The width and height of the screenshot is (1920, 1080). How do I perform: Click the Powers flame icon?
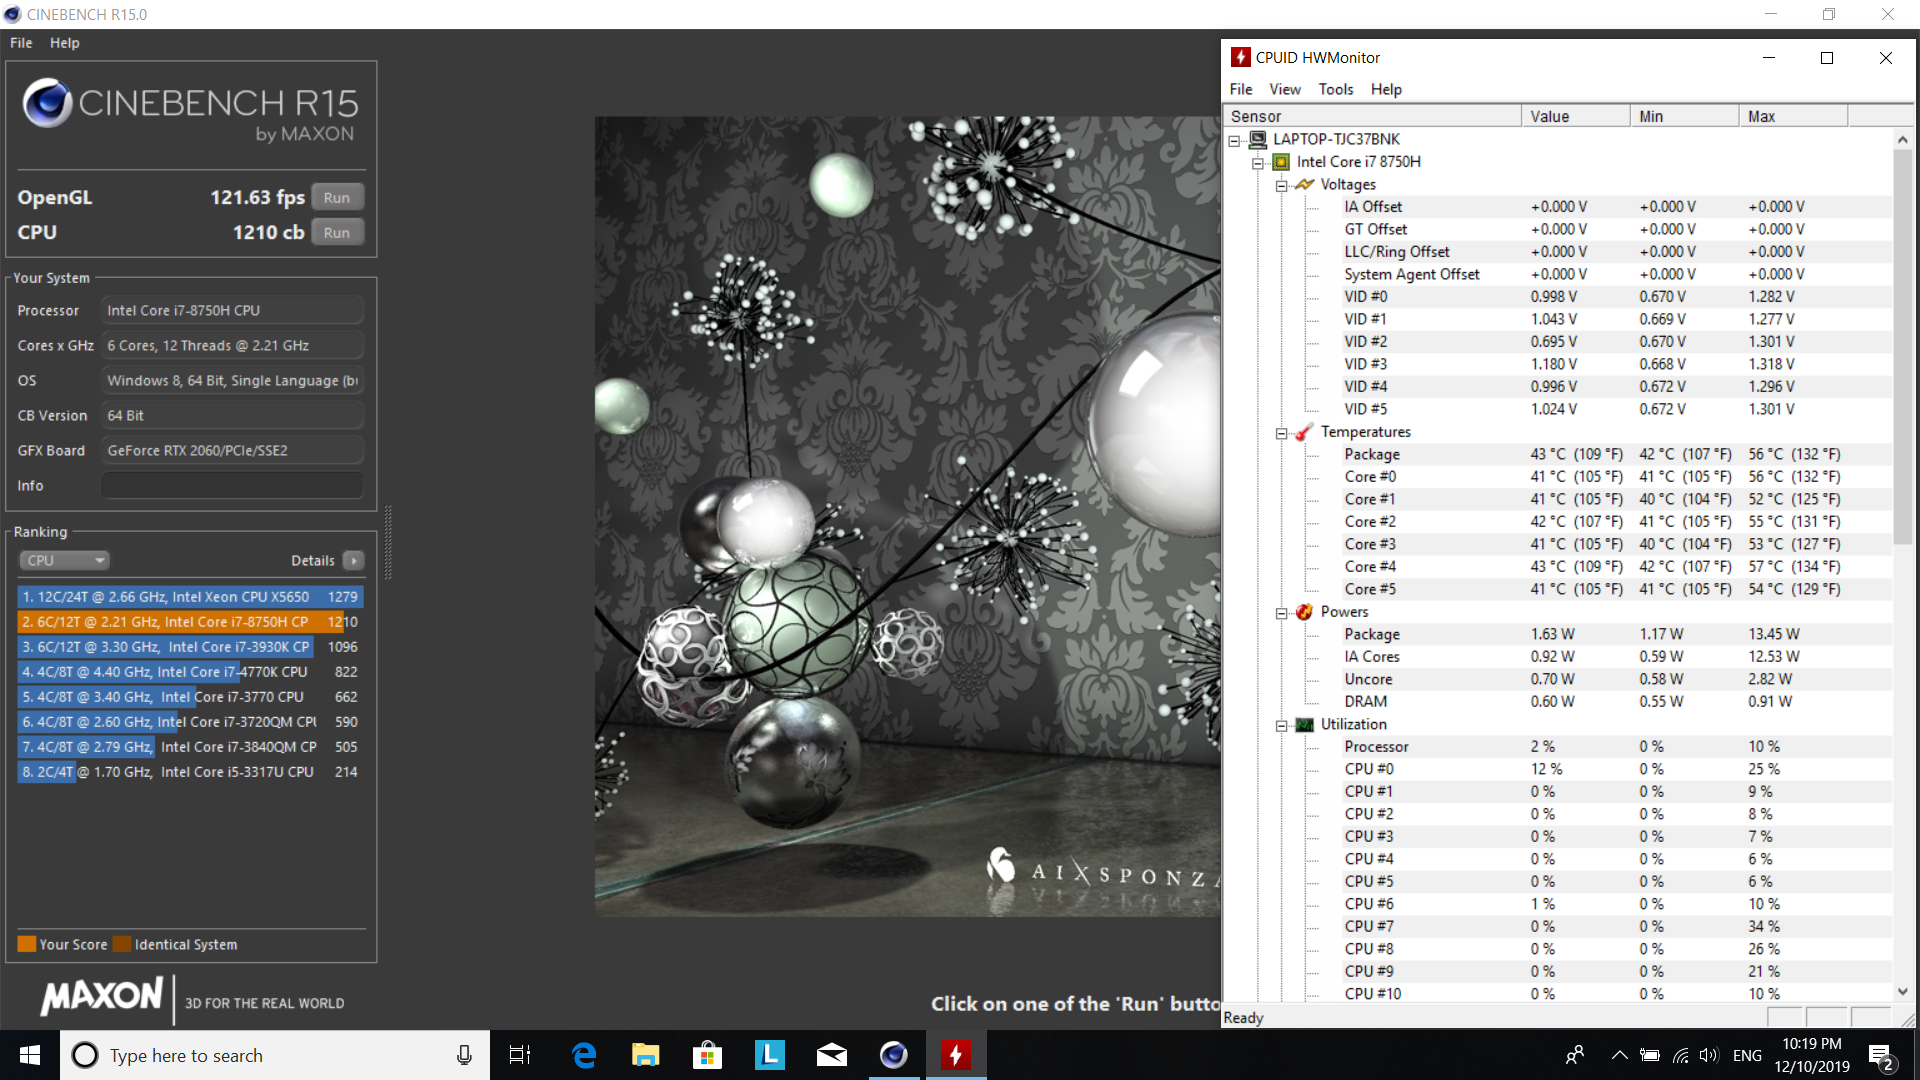click(x=1305, y=612)
